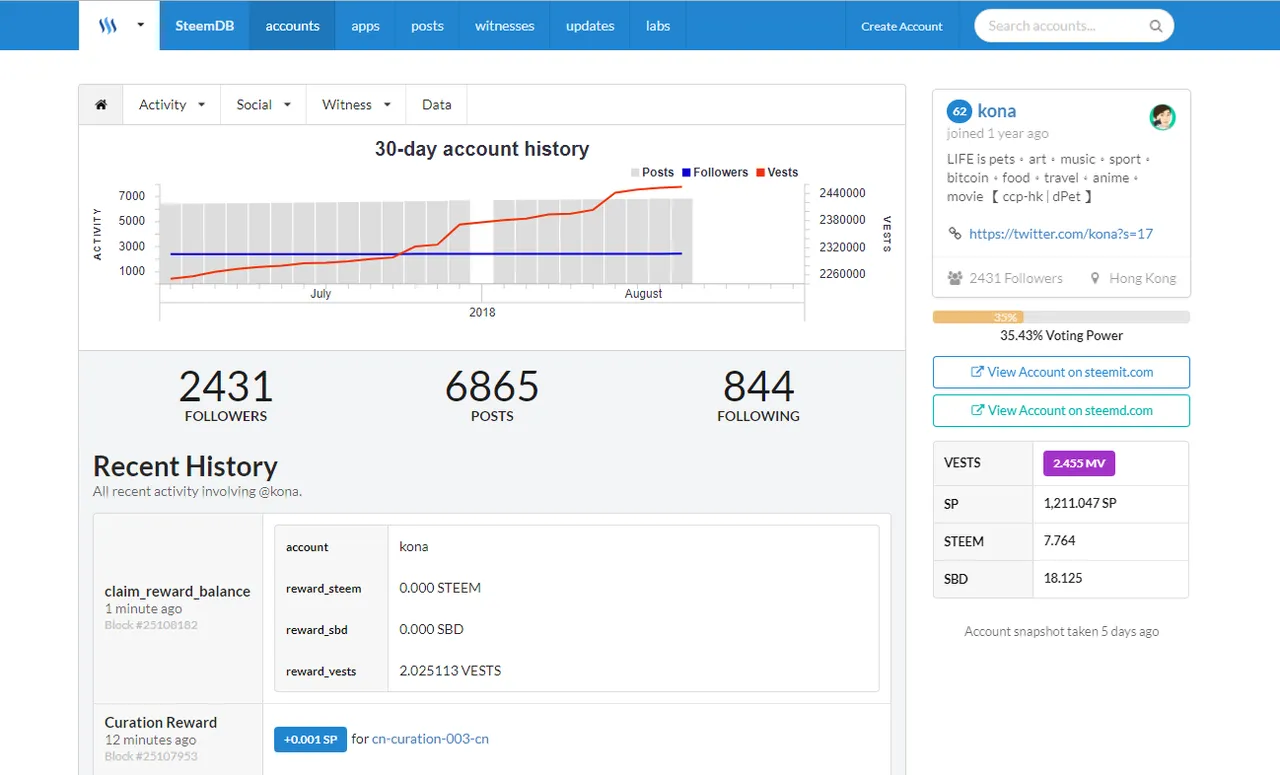The height and width of the screenshot is (775, 1280).
Task: Click View Account on steemd.com button
Action: 1061,410
